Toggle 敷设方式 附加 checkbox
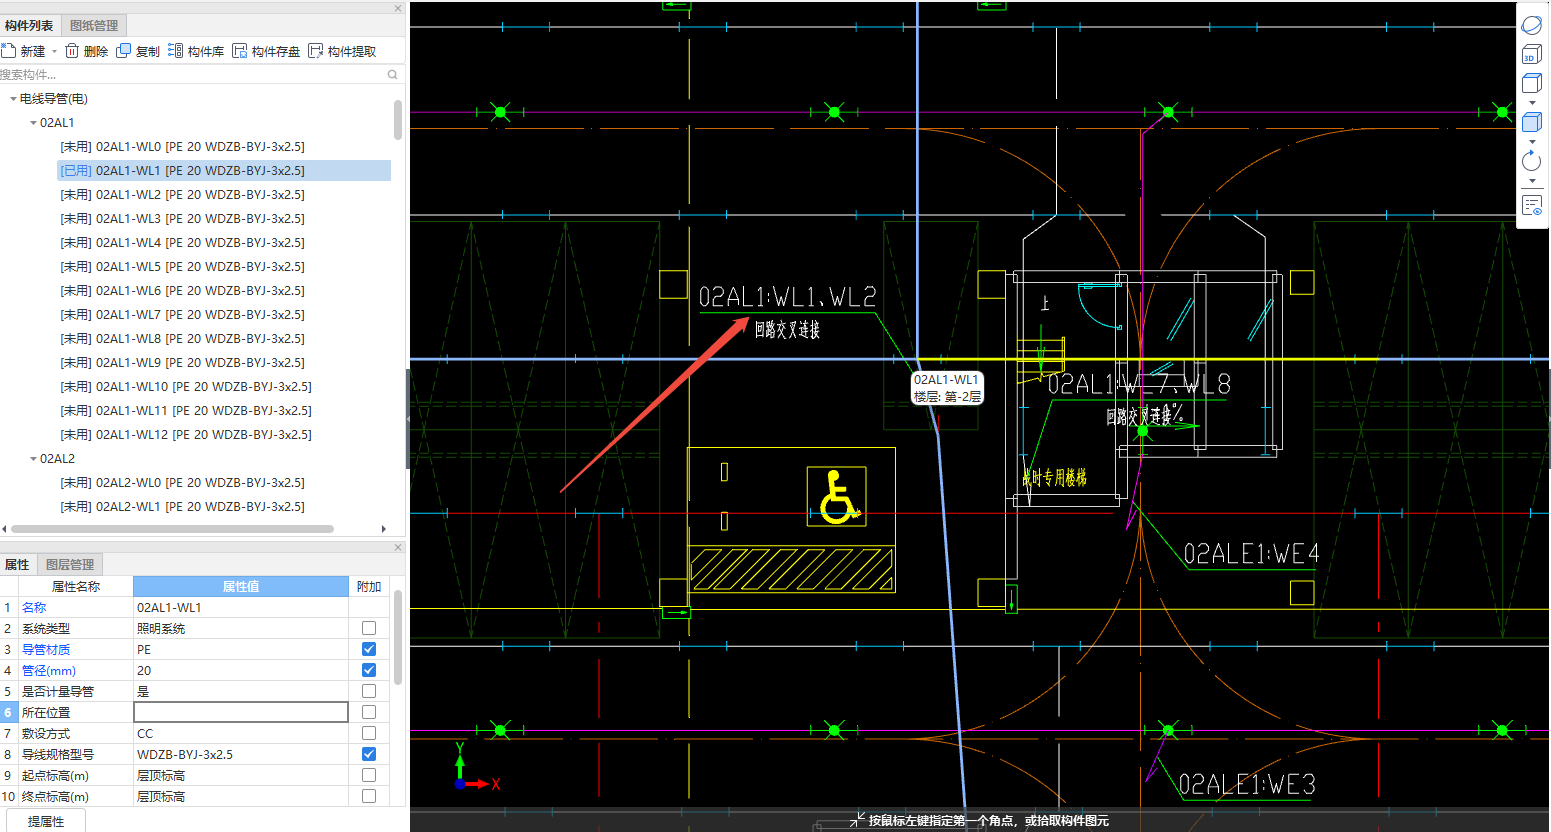The height and width of the screenshot is (832, 1551). (369, 733)
